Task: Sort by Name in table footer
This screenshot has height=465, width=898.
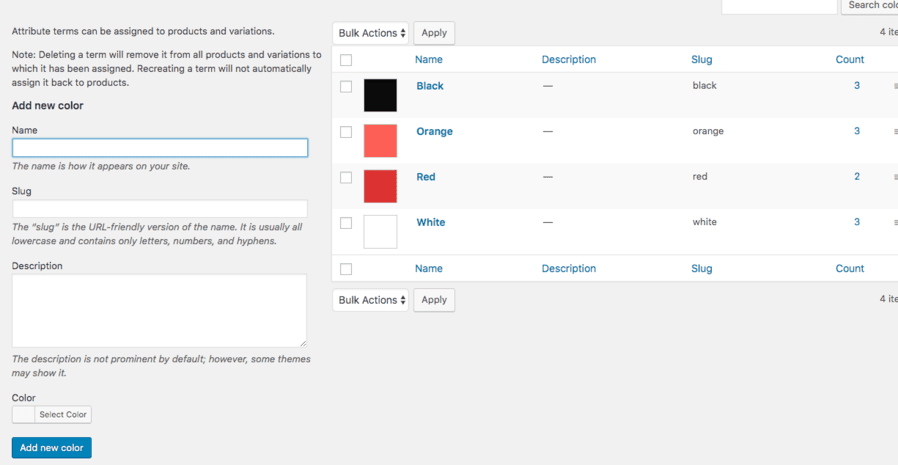Action: coord(429,269)
